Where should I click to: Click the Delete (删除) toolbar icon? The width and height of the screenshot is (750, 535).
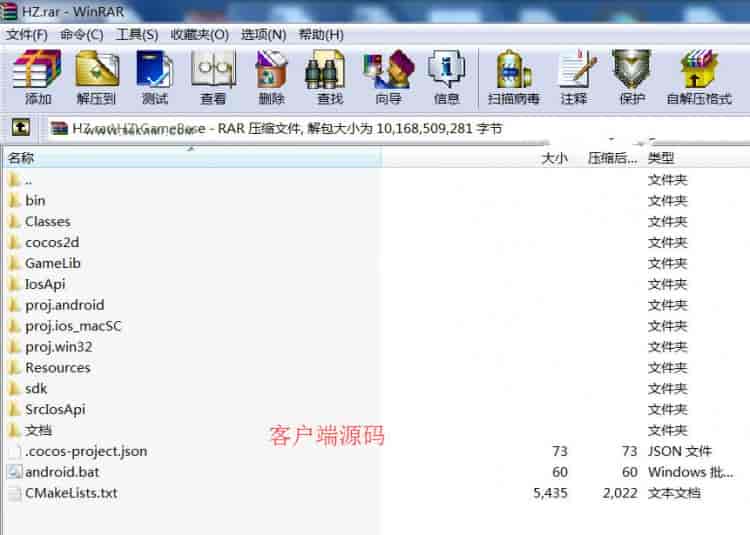(271, 77)
